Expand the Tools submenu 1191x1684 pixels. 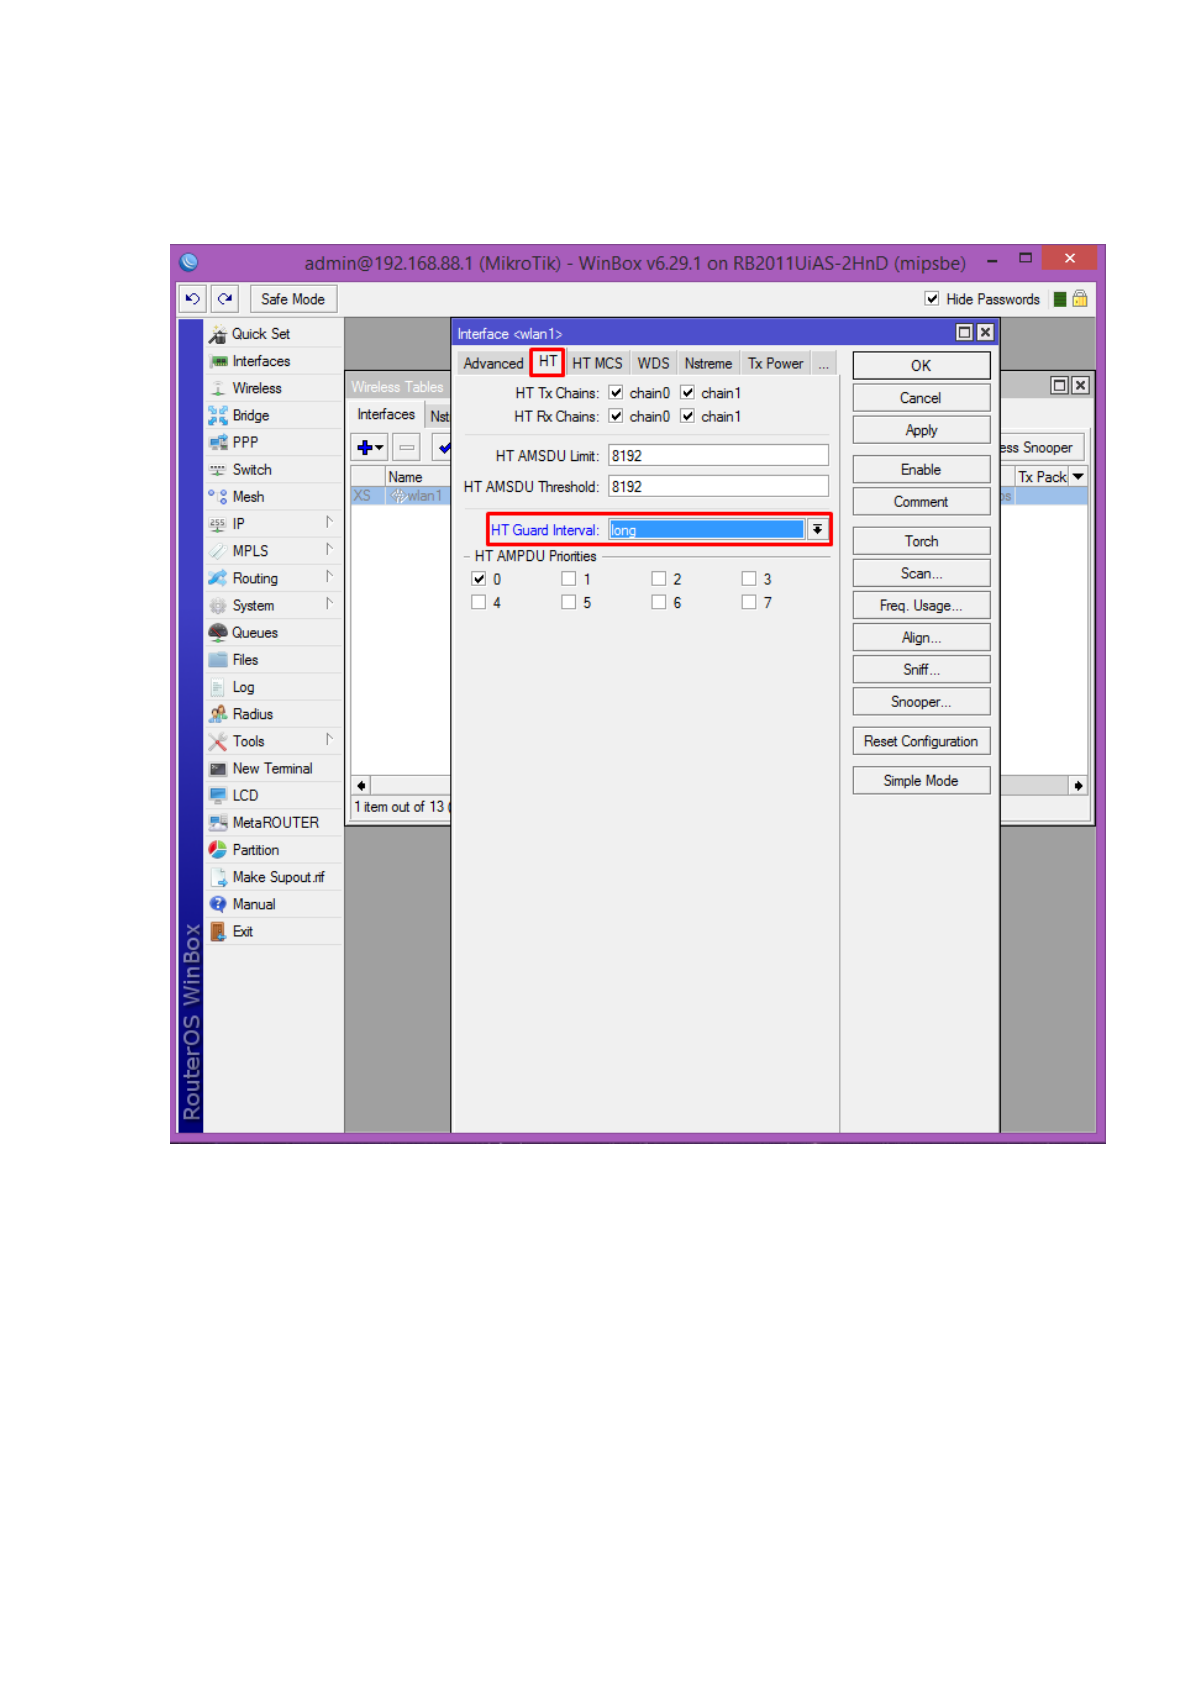[328, 739]
